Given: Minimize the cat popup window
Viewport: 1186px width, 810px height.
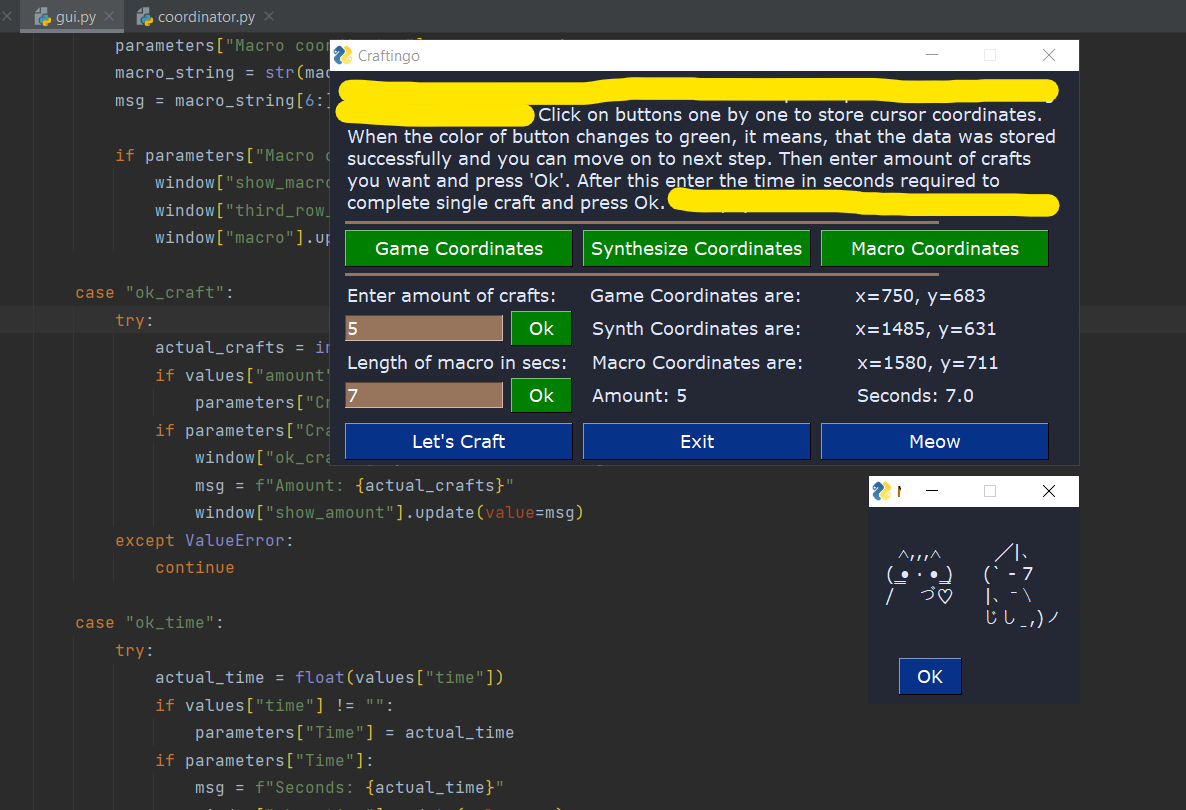Looking at the screenshot, I should click(932, 491).
